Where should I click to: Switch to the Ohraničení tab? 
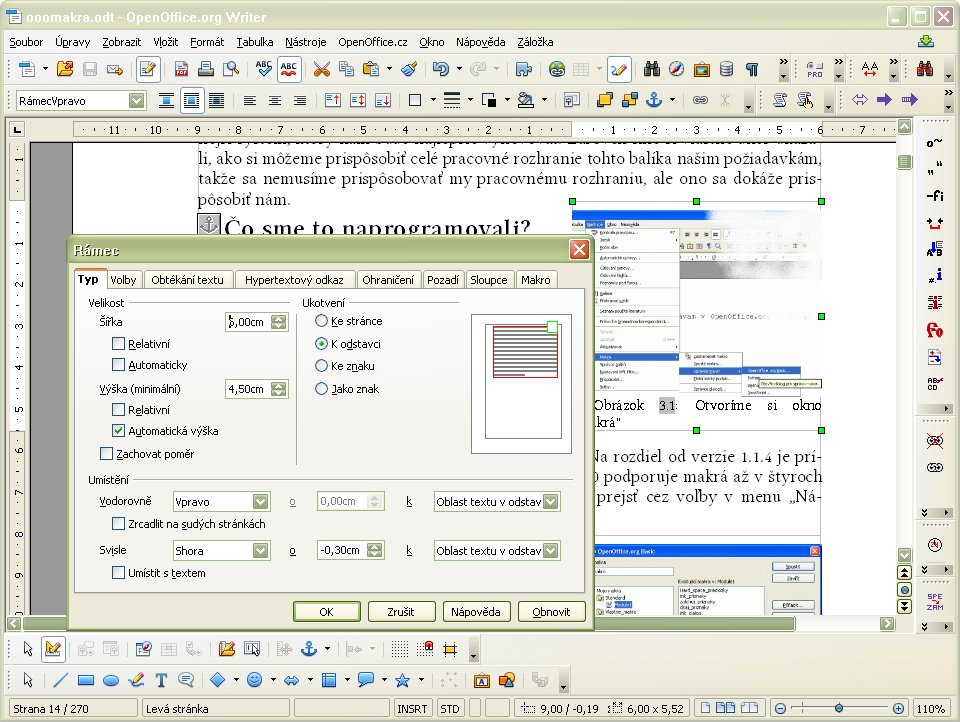coord(388,280)
